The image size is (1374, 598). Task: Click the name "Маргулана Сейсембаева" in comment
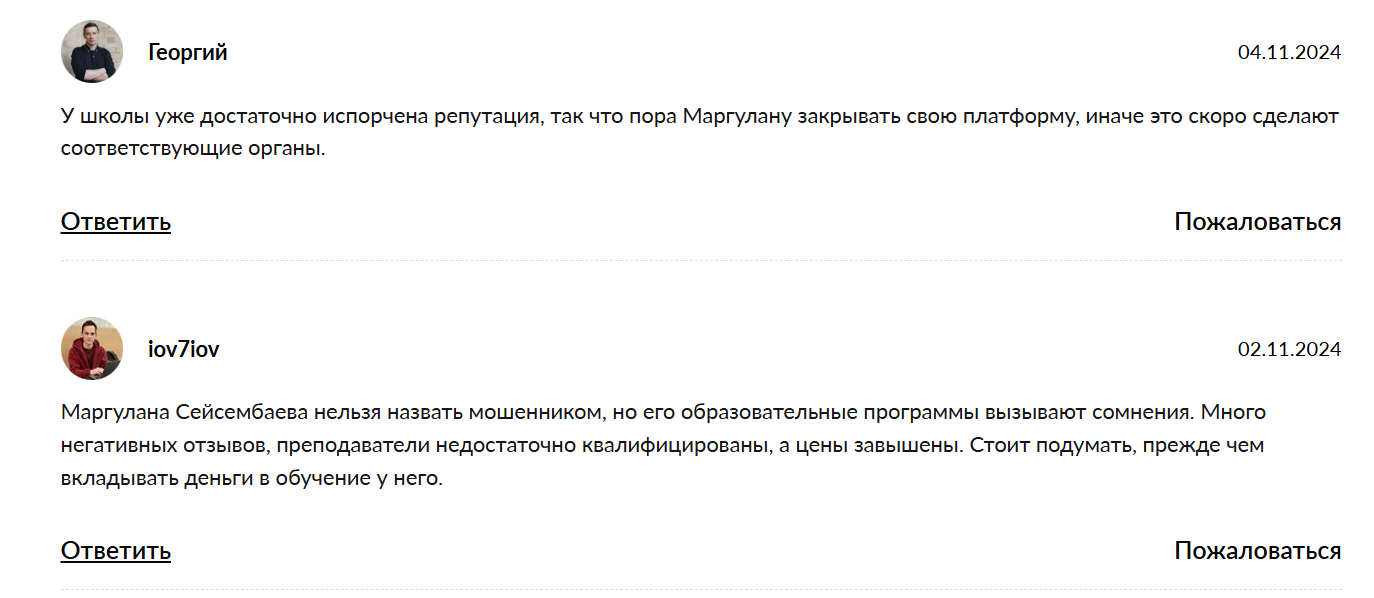coord(186,412)
